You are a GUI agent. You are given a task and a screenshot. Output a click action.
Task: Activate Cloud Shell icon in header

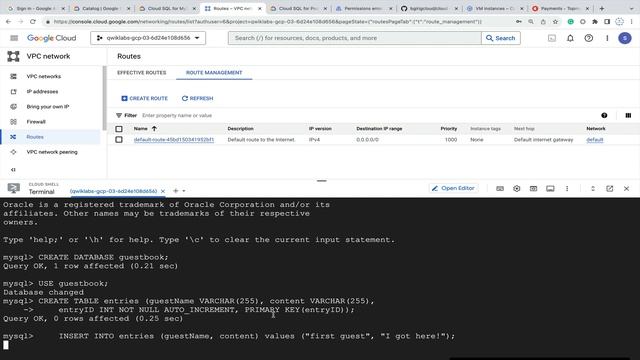[552, 38]
